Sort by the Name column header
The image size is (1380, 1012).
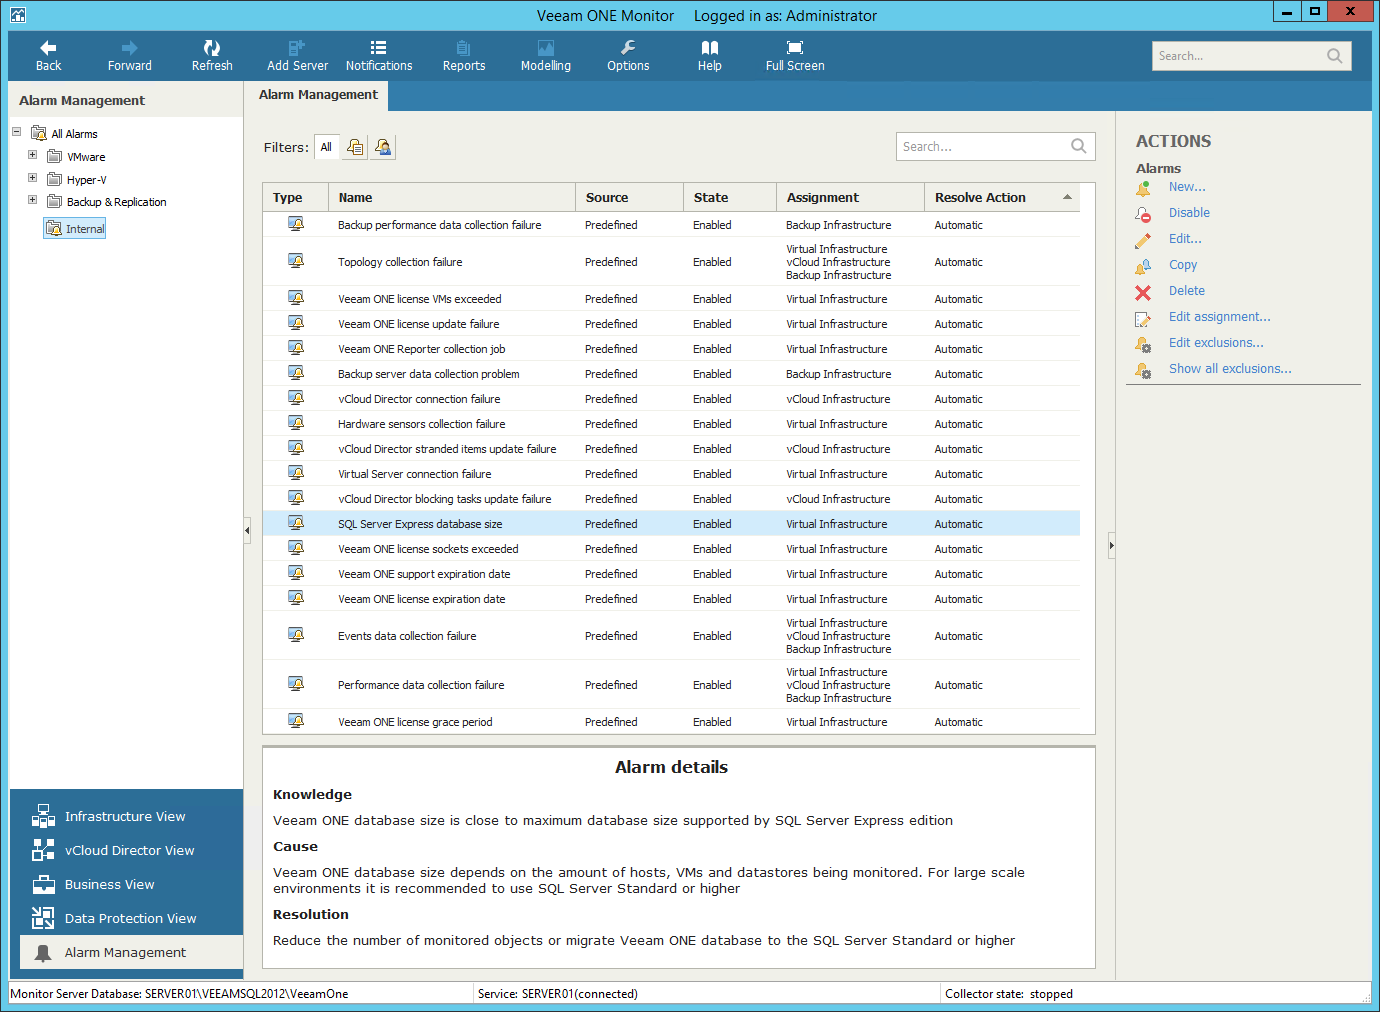click(x=452, y=197)
